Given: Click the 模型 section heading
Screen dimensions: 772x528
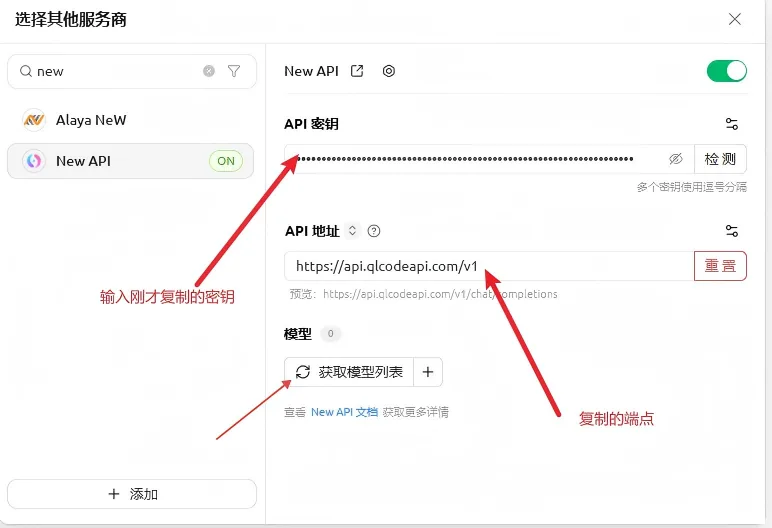Looking at the screenshot, I should click(x=298, y=334).
